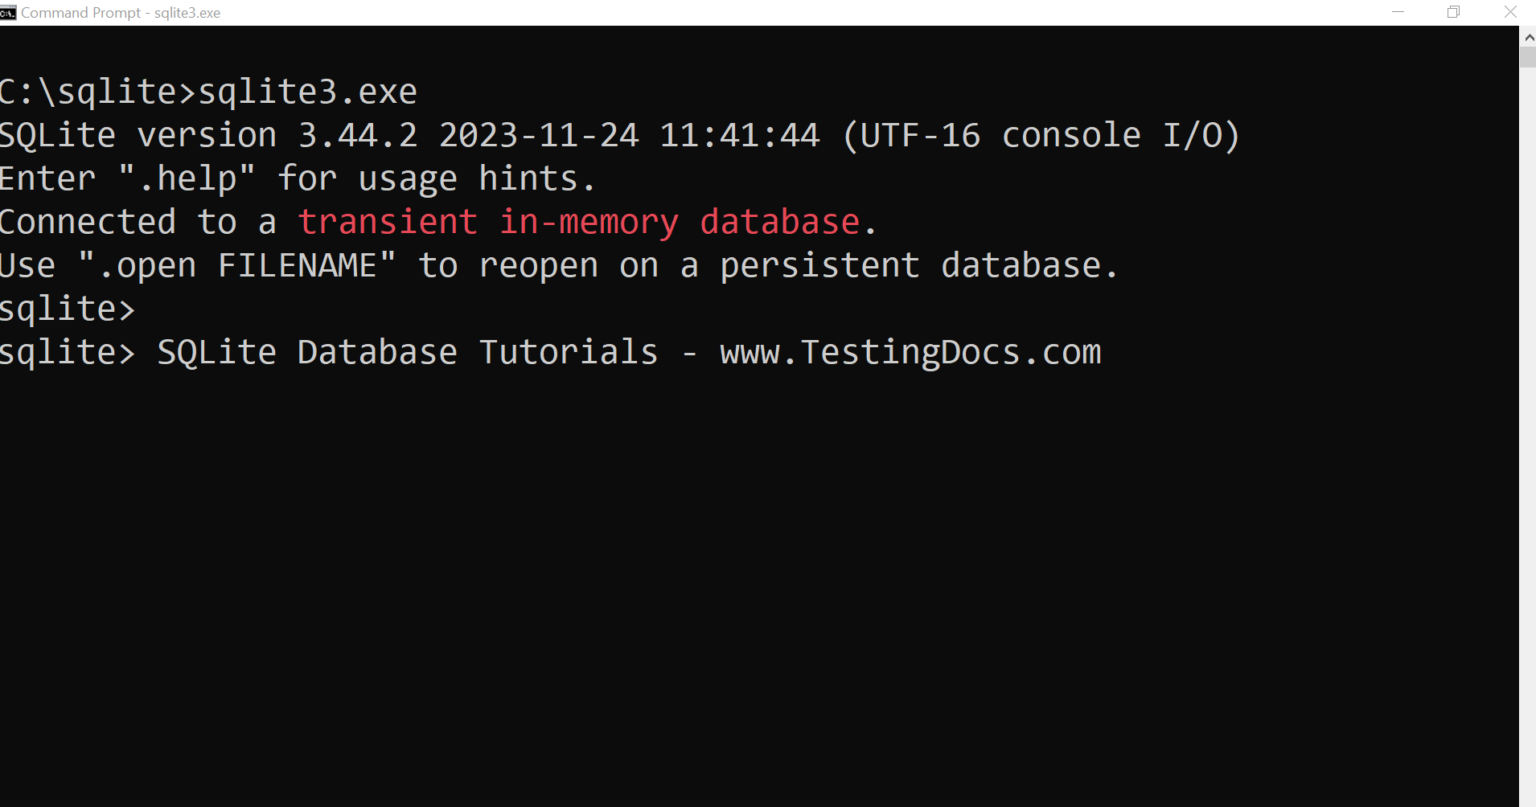The width and height of the screenshot is (1536, 807).
Task: Close the Command Prompt window
Action: (1510, 12)
